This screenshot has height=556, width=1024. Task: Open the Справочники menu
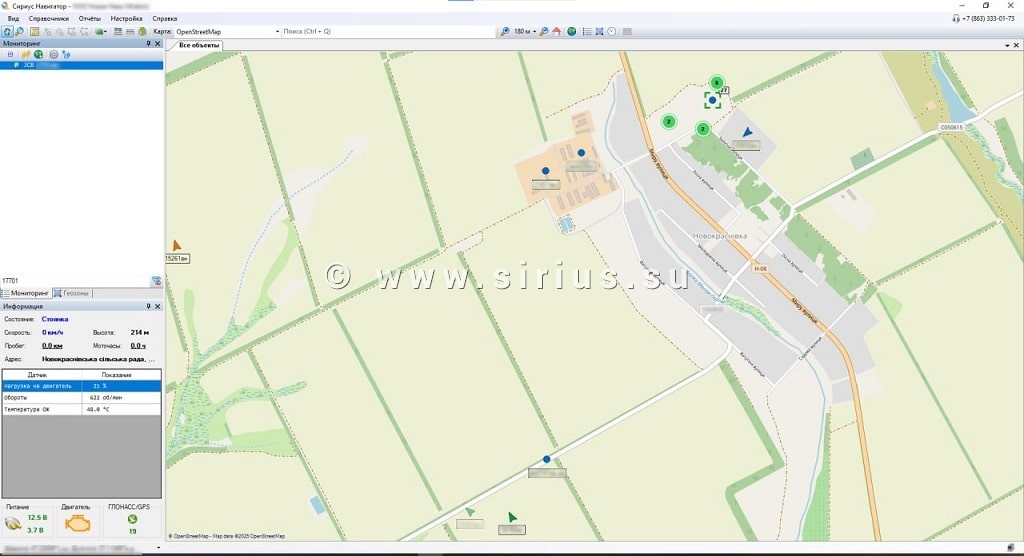(49, 19)
